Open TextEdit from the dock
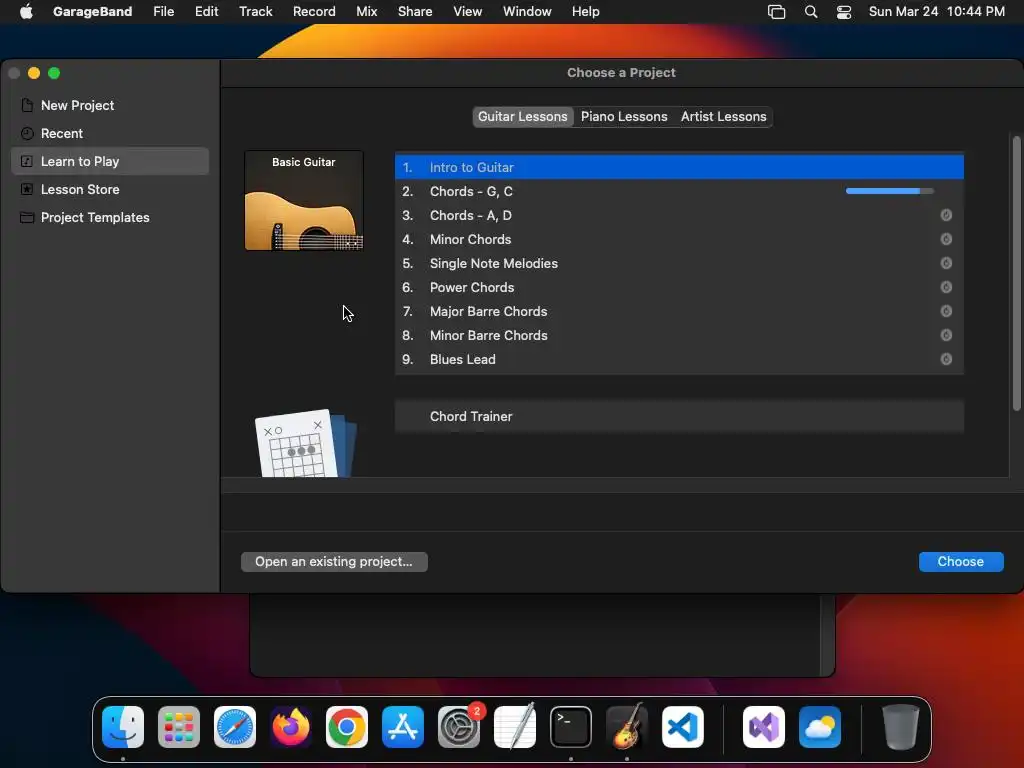 [515, 727]
